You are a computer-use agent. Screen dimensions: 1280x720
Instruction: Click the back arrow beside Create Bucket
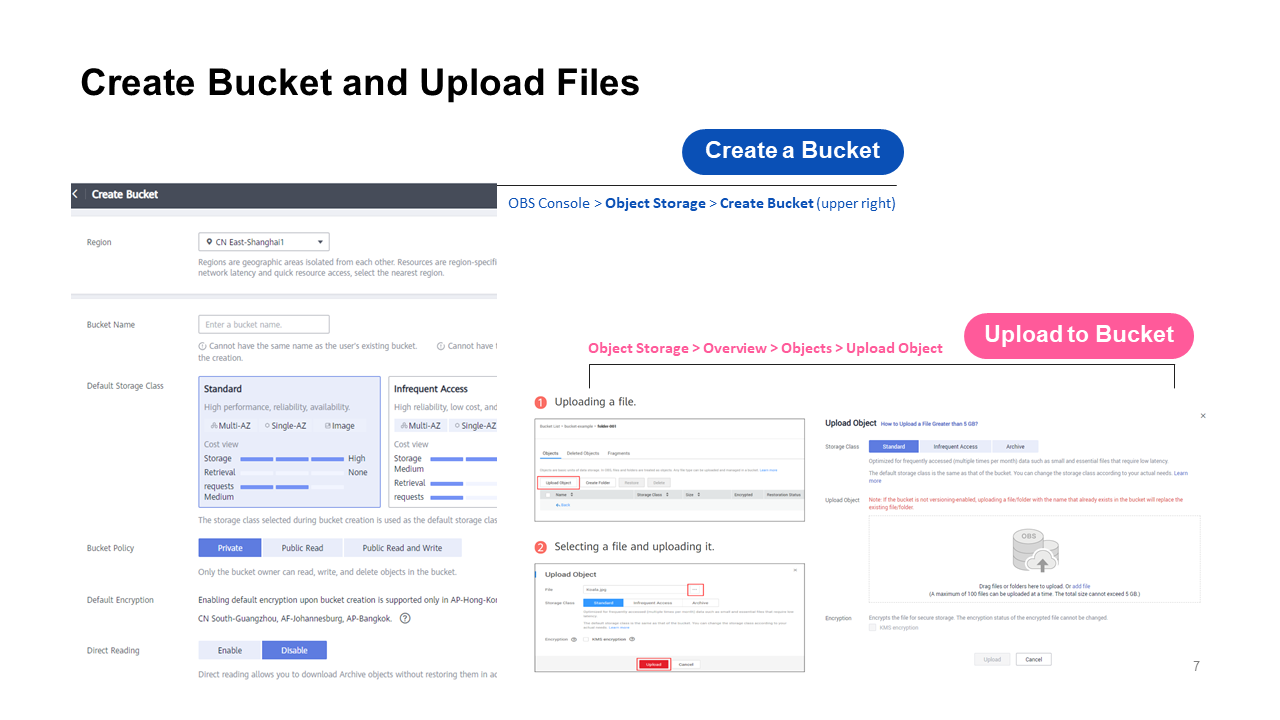[x=75, y=194]
